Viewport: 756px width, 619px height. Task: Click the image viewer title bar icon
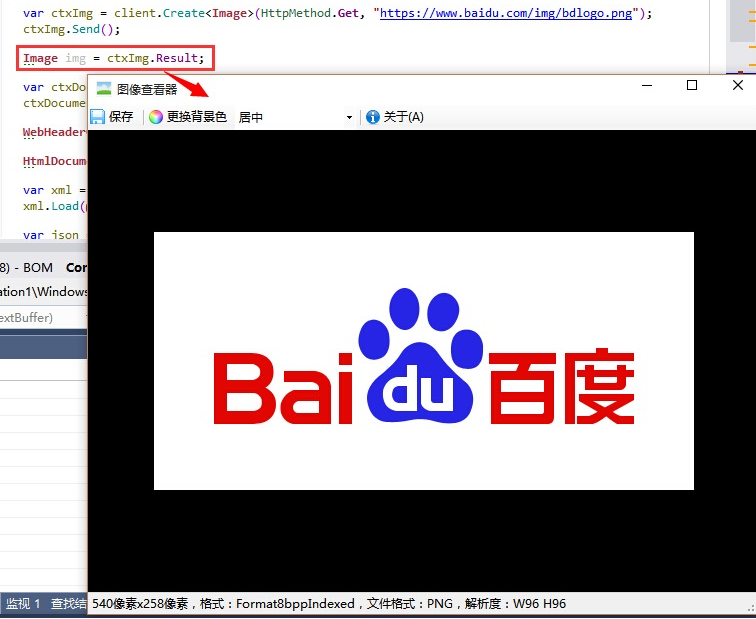click(x=104, y=89)
